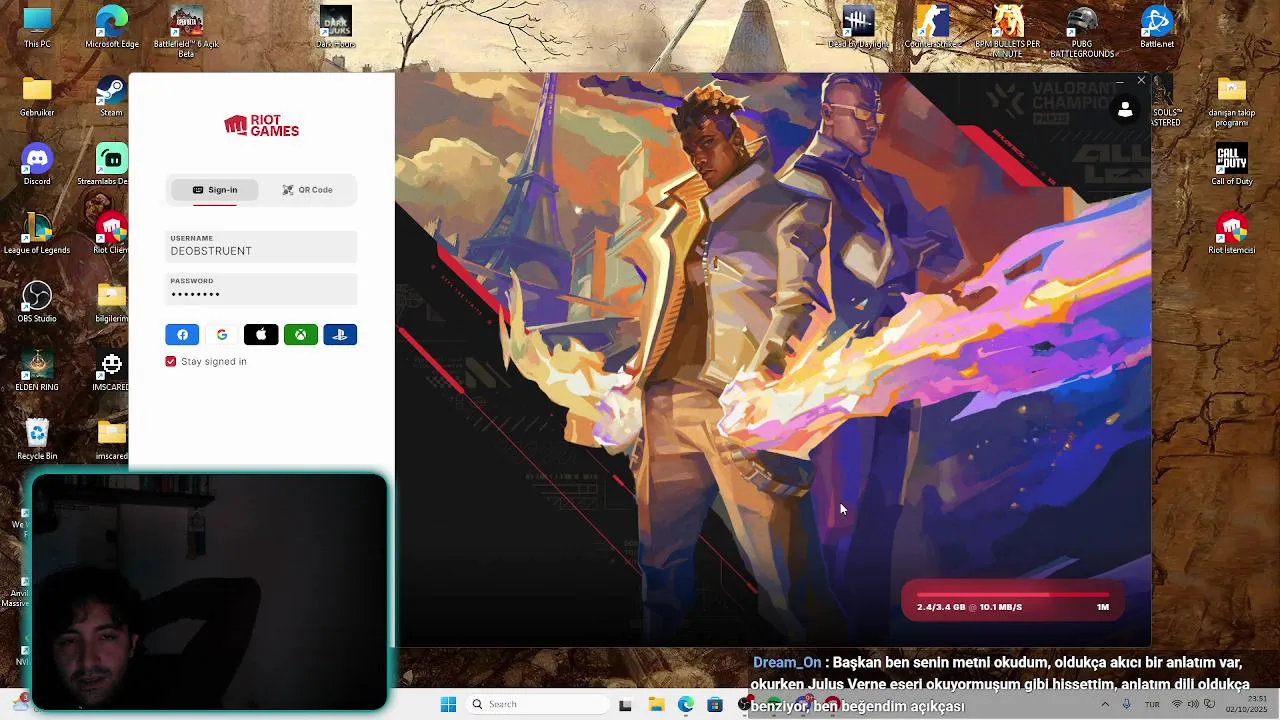Open Microsoft Edge from the taskbar
The width and height of the screenshot is (1280, 720).
[686, 704]
